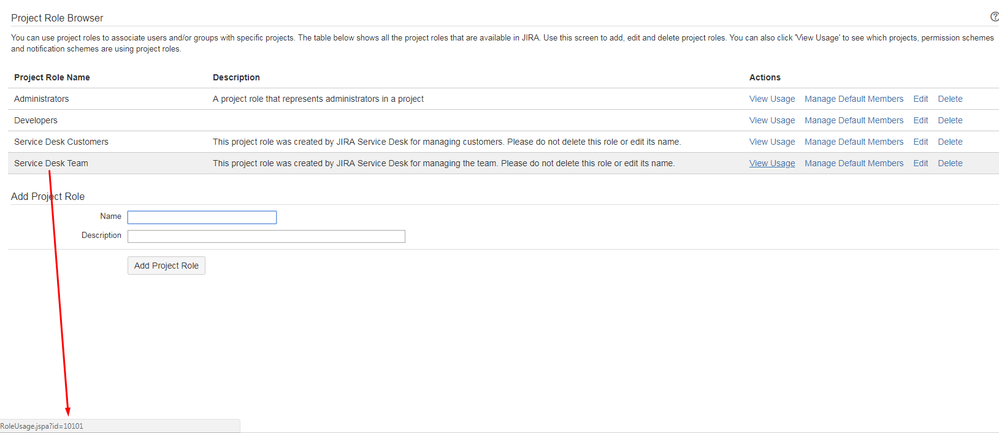The image size is (999, 433).
Task: Delete the Service Desk Team role
Action: pyautogui.click(x=950, y=163)
